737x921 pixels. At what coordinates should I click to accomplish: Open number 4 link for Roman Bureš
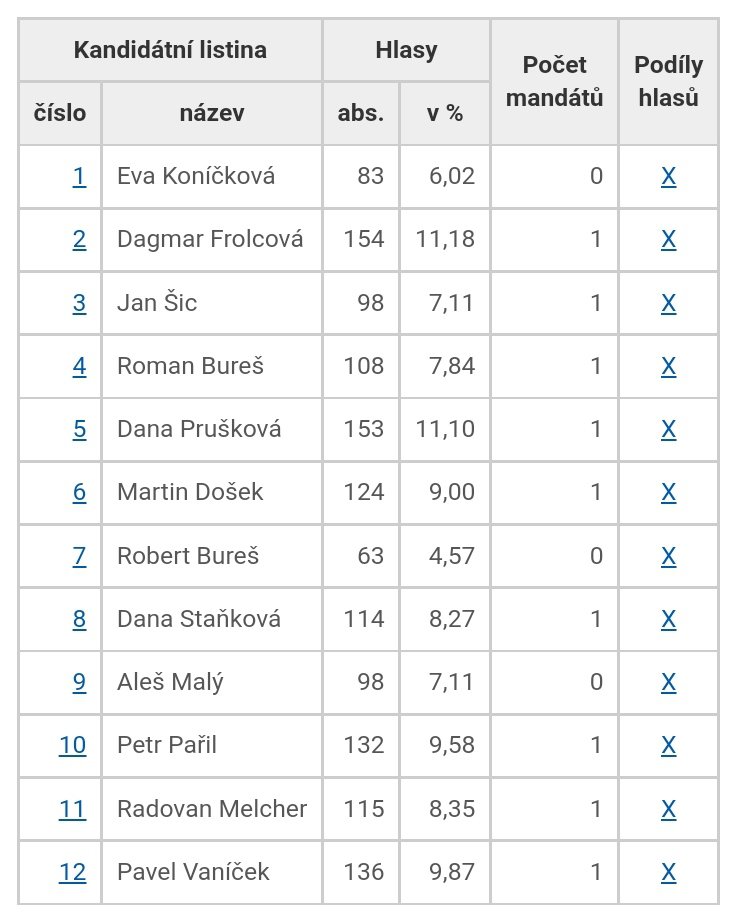(x=79, y=366)
